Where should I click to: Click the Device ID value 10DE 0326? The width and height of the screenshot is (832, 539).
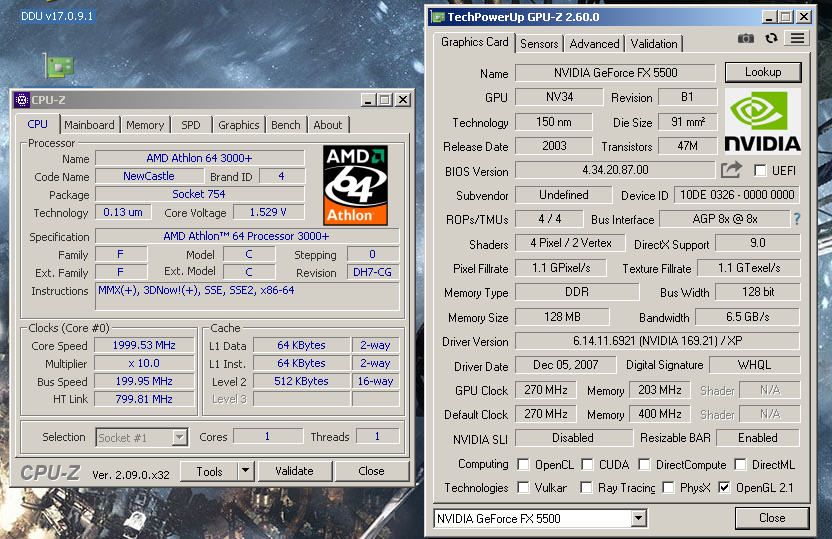click(x=737, y=195)
